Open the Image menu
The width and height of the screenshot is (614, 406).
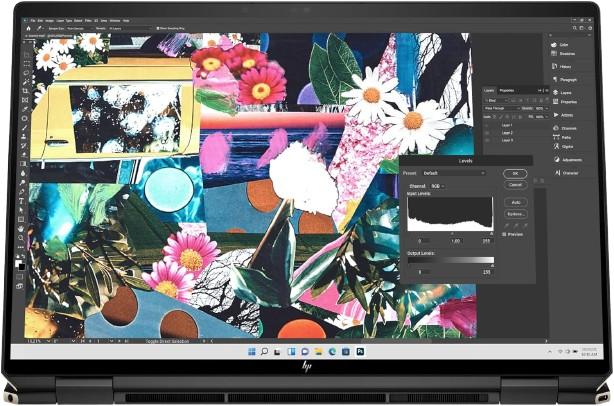pyautogui.click(x=49, y=20)
